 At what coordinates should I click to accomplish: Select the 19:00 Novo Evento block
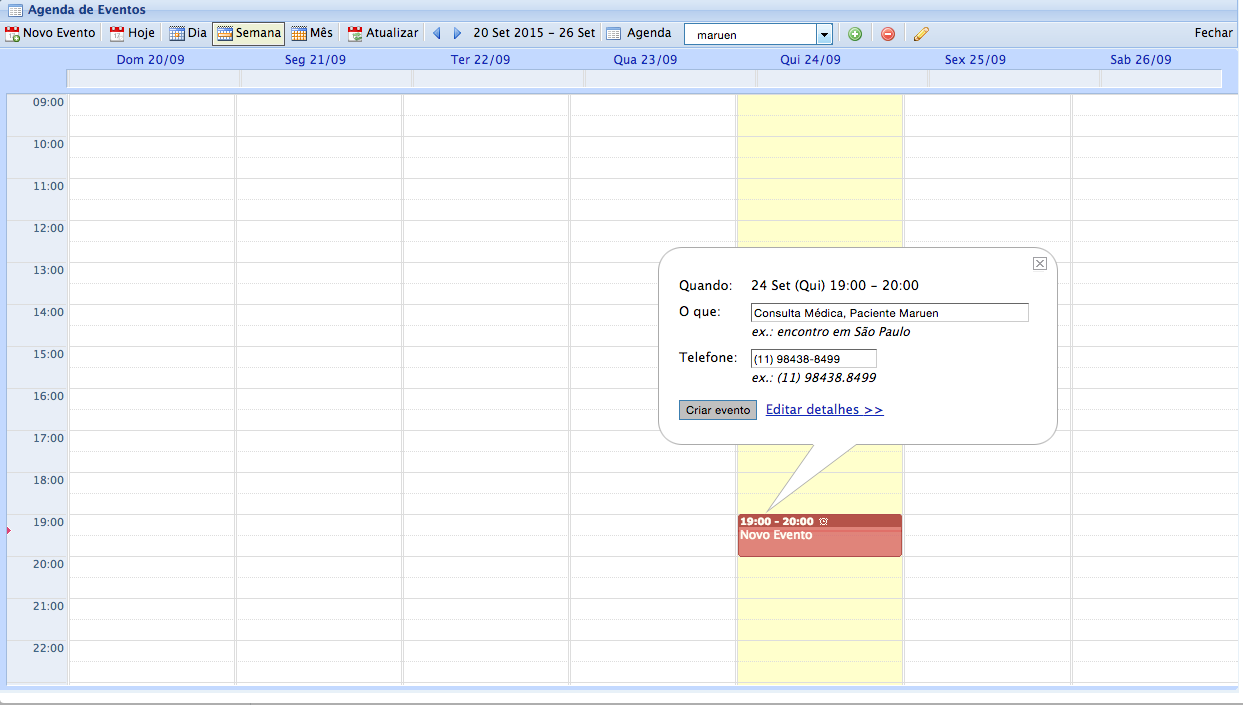point(819,541)
